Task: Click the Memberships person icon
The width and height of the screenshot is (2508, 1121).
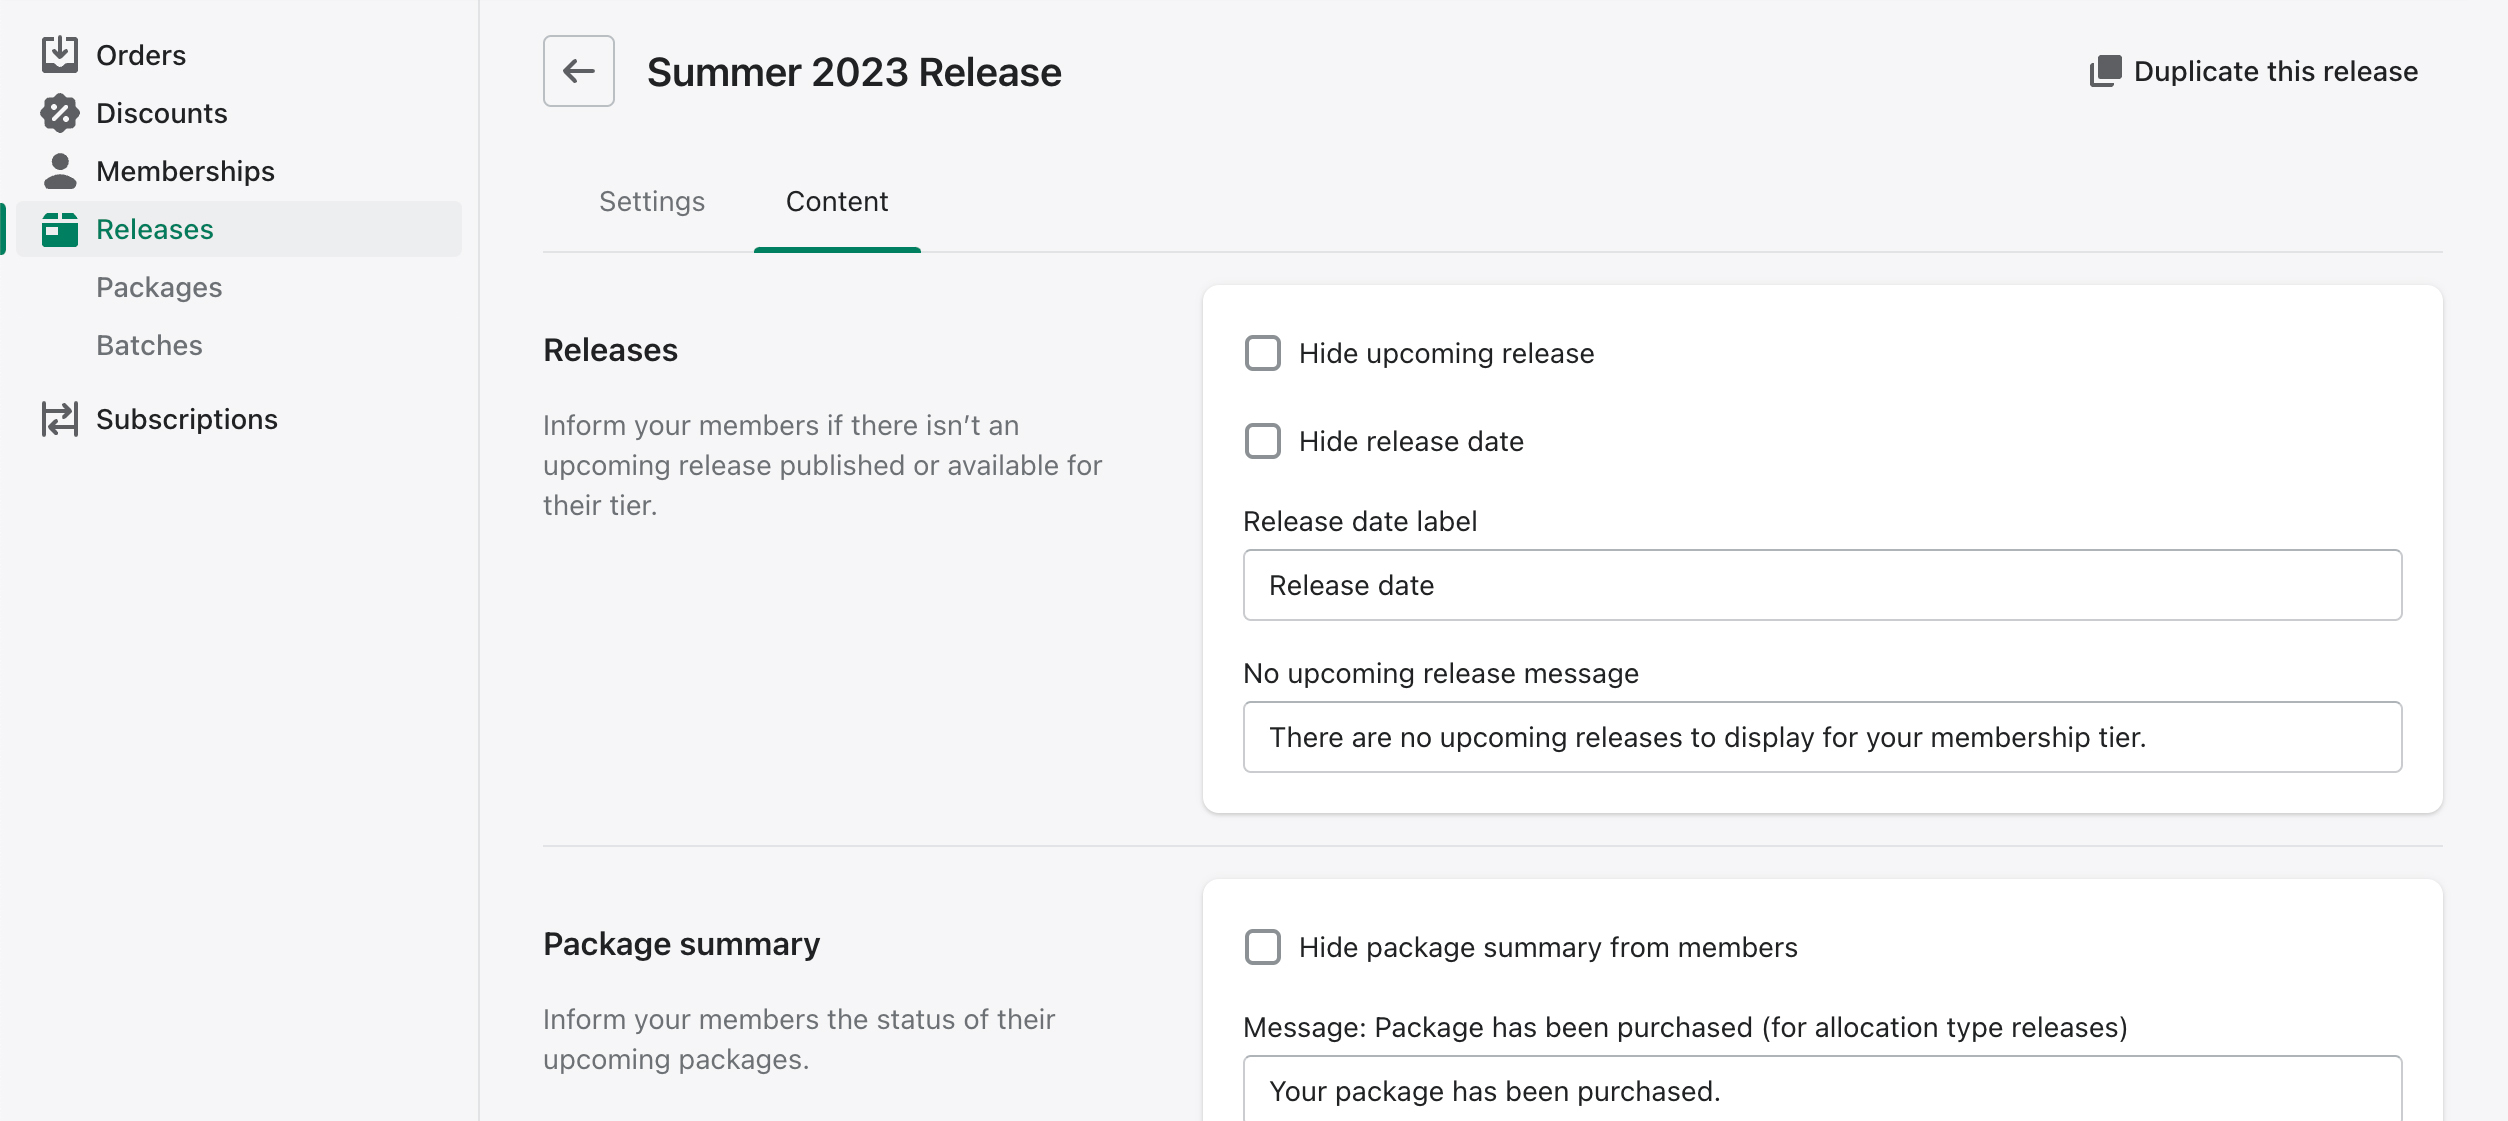Action: coord(59,171)
